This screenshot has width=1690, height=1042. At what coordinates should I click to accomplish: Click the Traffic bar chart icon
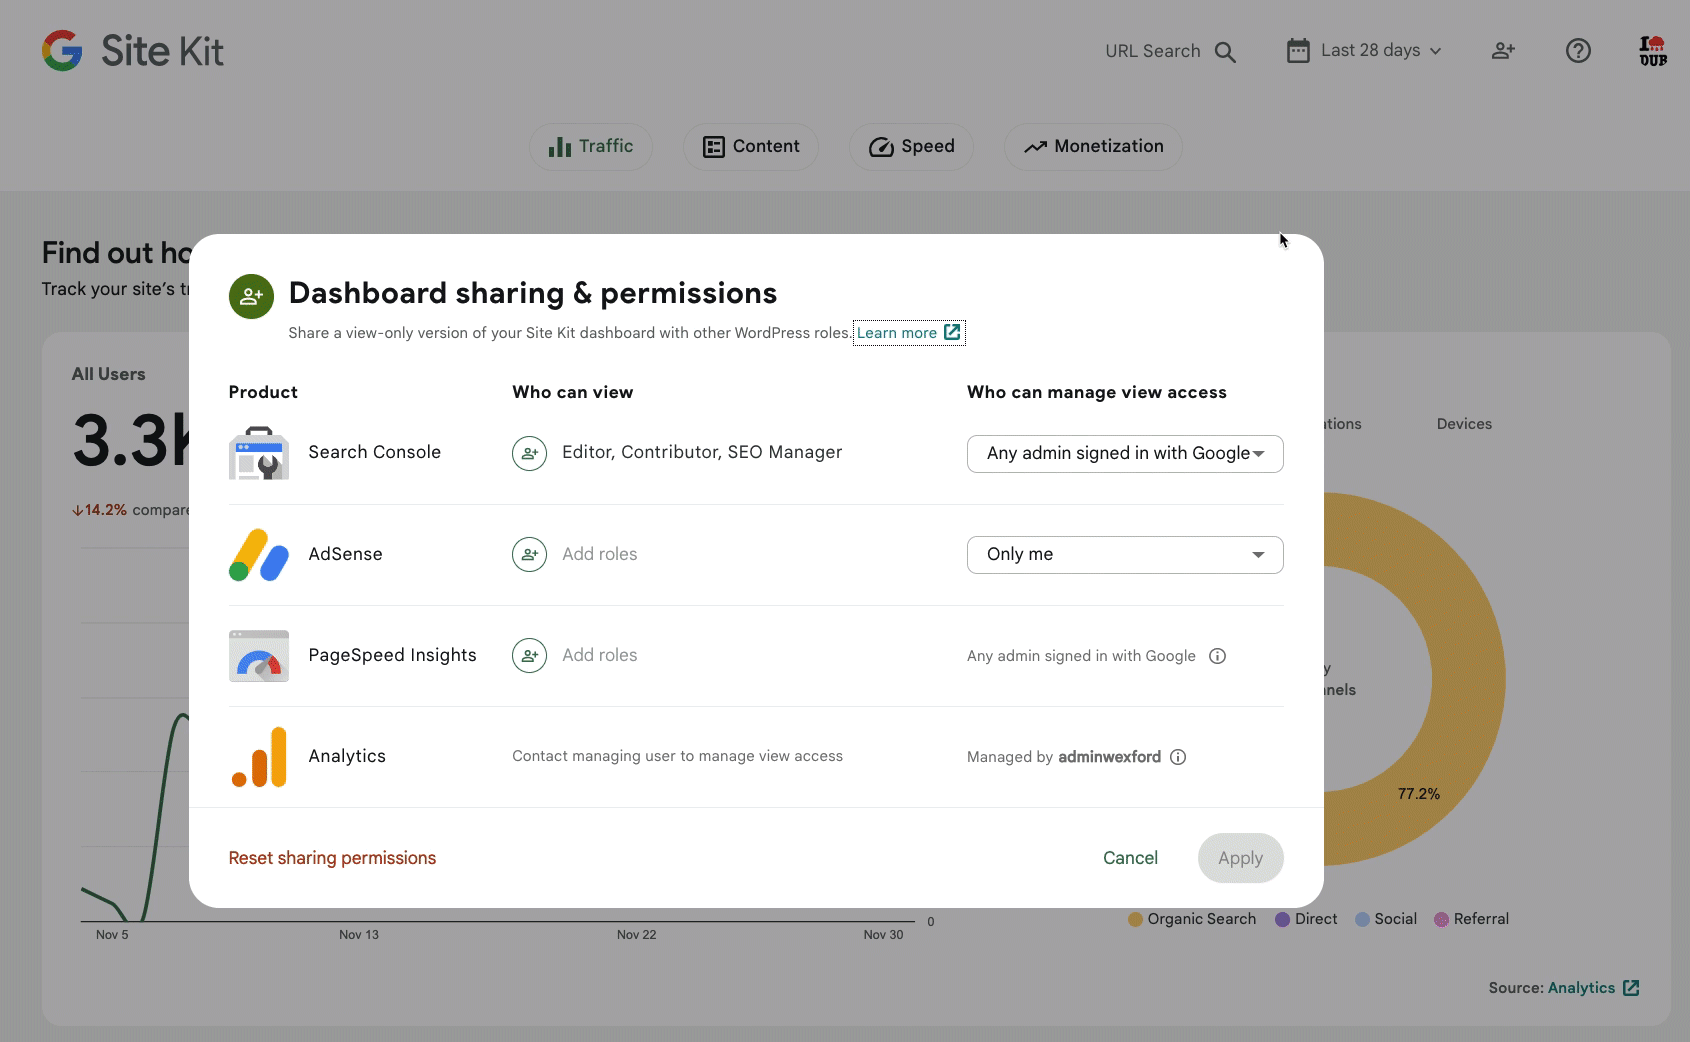tap(559, 147)
